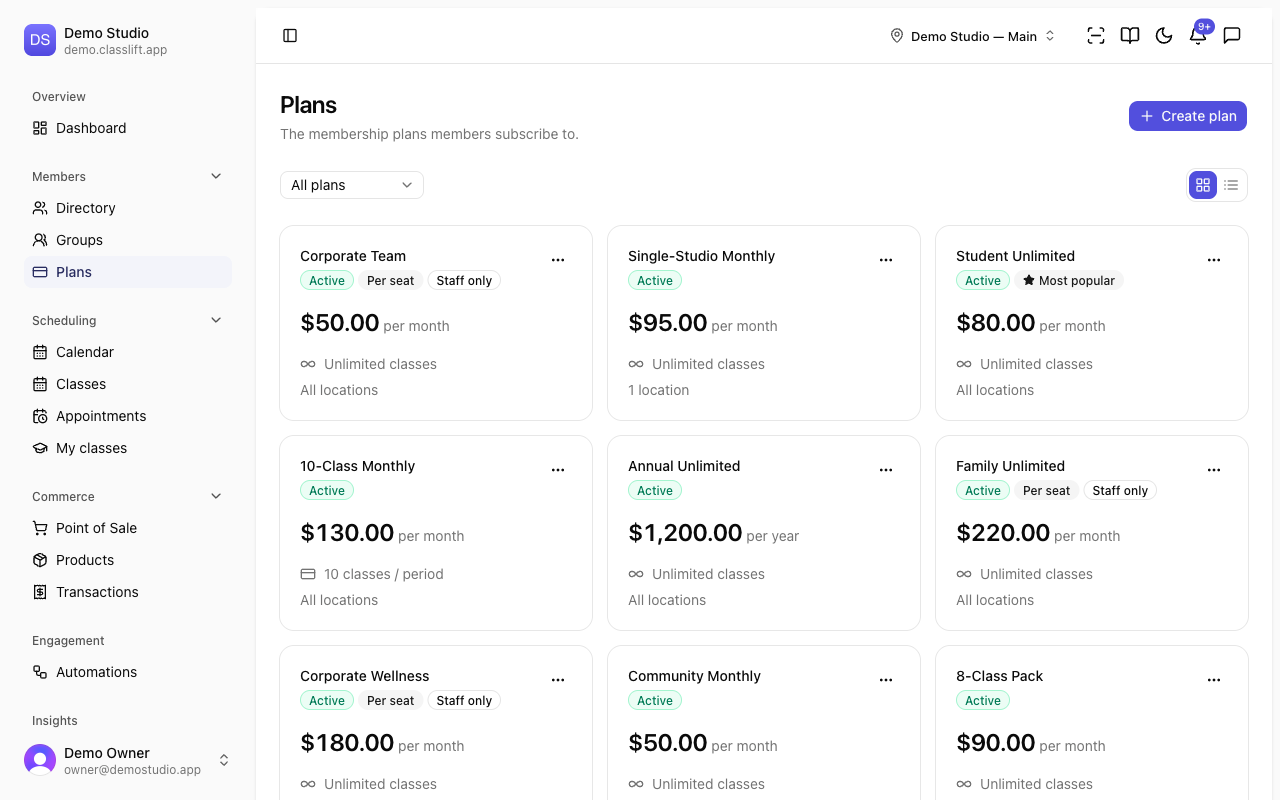The width and height of the screenshot is (1280, 800).
Task: Select Plans in the sidebar
Action: tap(128, 272)
